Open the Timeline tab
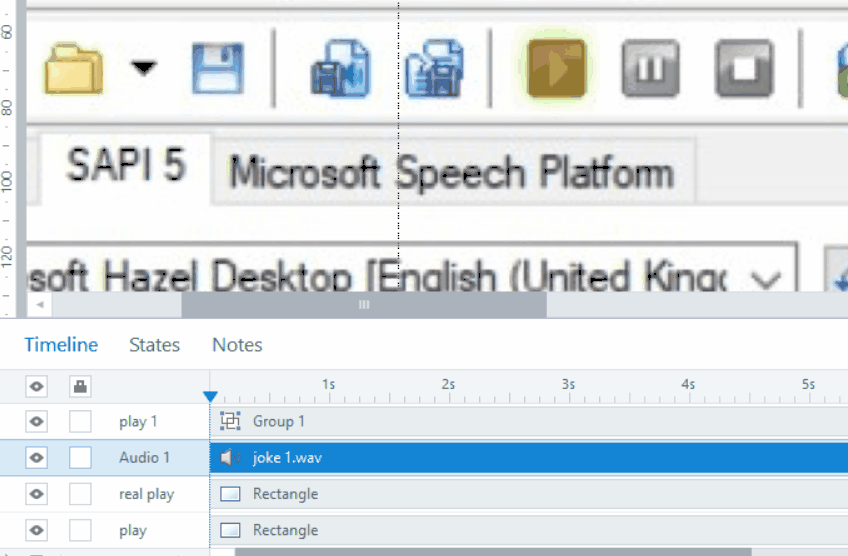Image resolution: width=848 pixels, height=556 pixels. point(61,345)
